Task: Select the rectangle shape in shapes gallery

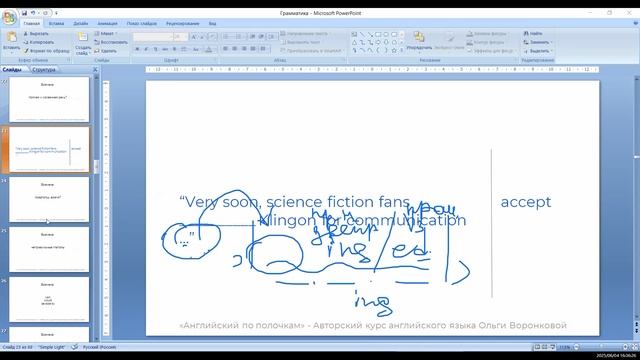Action: coord(378,34)
